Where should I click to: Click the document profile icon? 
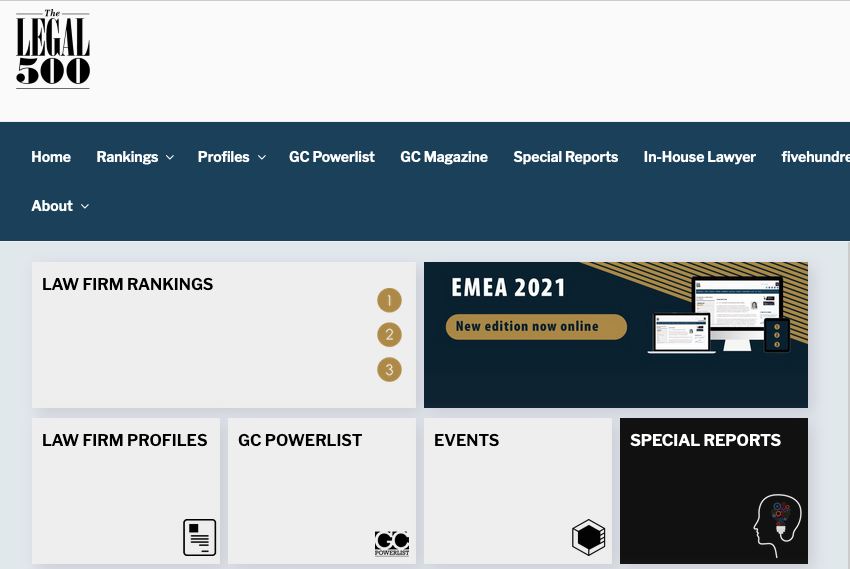pos(199,537)
